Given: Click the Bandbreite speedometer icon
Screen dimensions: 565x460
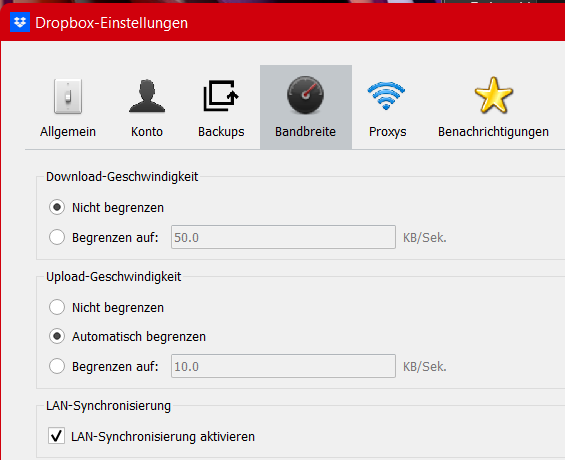Looking at the screenshot, I should click(306, 95).
